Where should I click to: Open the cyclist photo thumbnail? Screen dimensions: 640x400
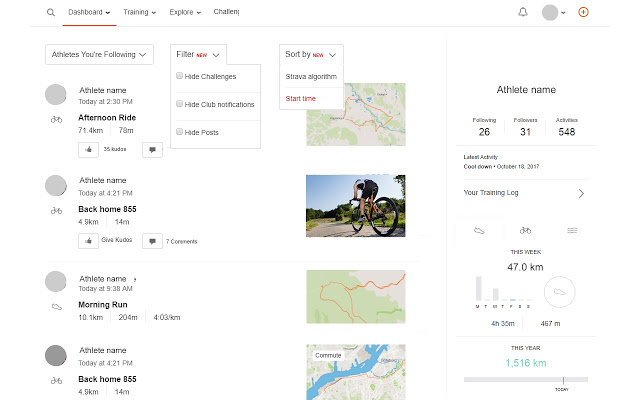click(356, 206)
